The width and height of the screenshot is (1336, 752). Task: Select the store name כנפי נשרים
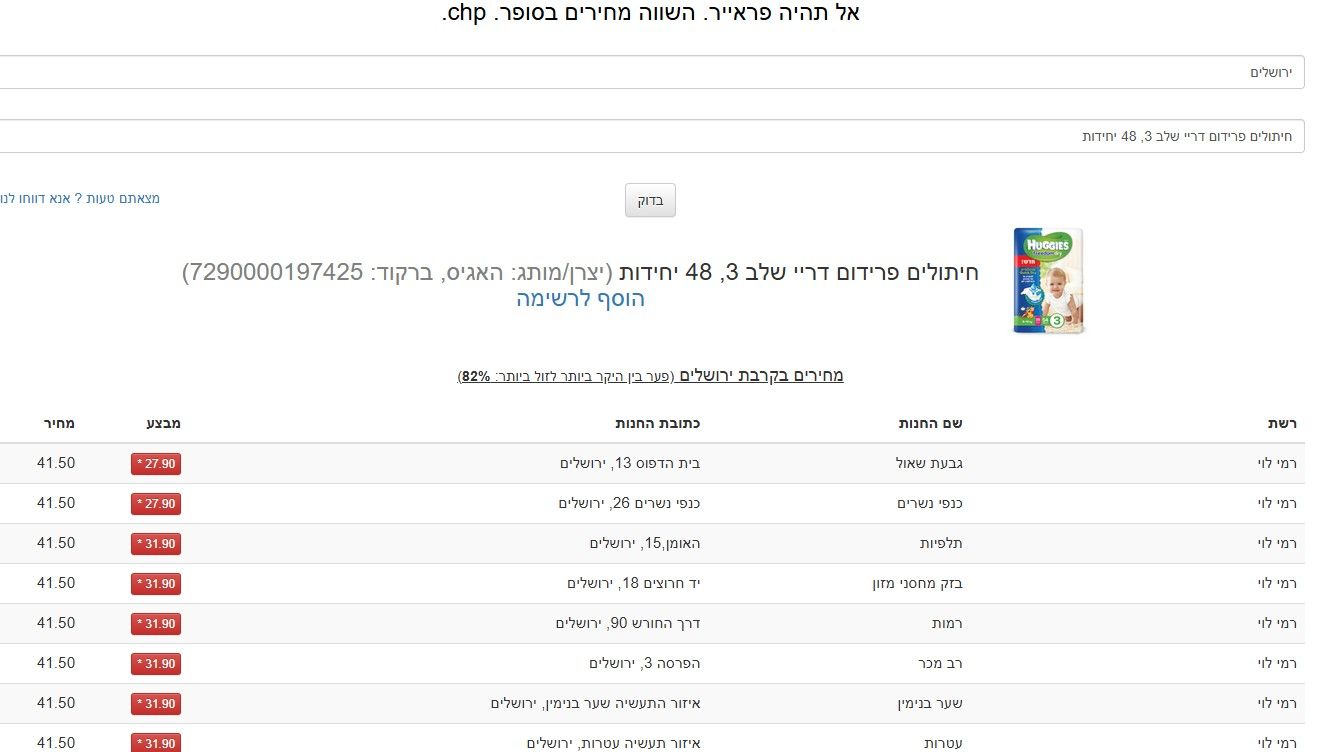(930, 503)
